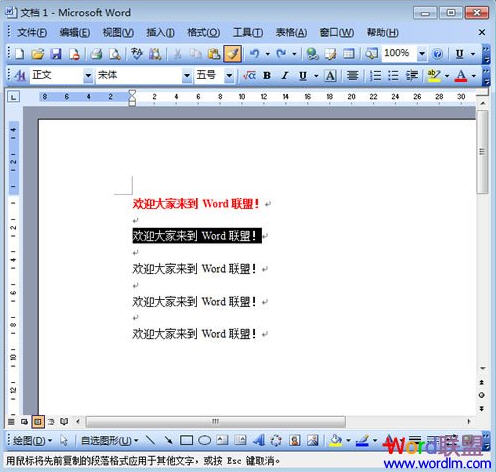Select the Rectangle shape tool
496x472 pixels.
click(x=186, y=441)
